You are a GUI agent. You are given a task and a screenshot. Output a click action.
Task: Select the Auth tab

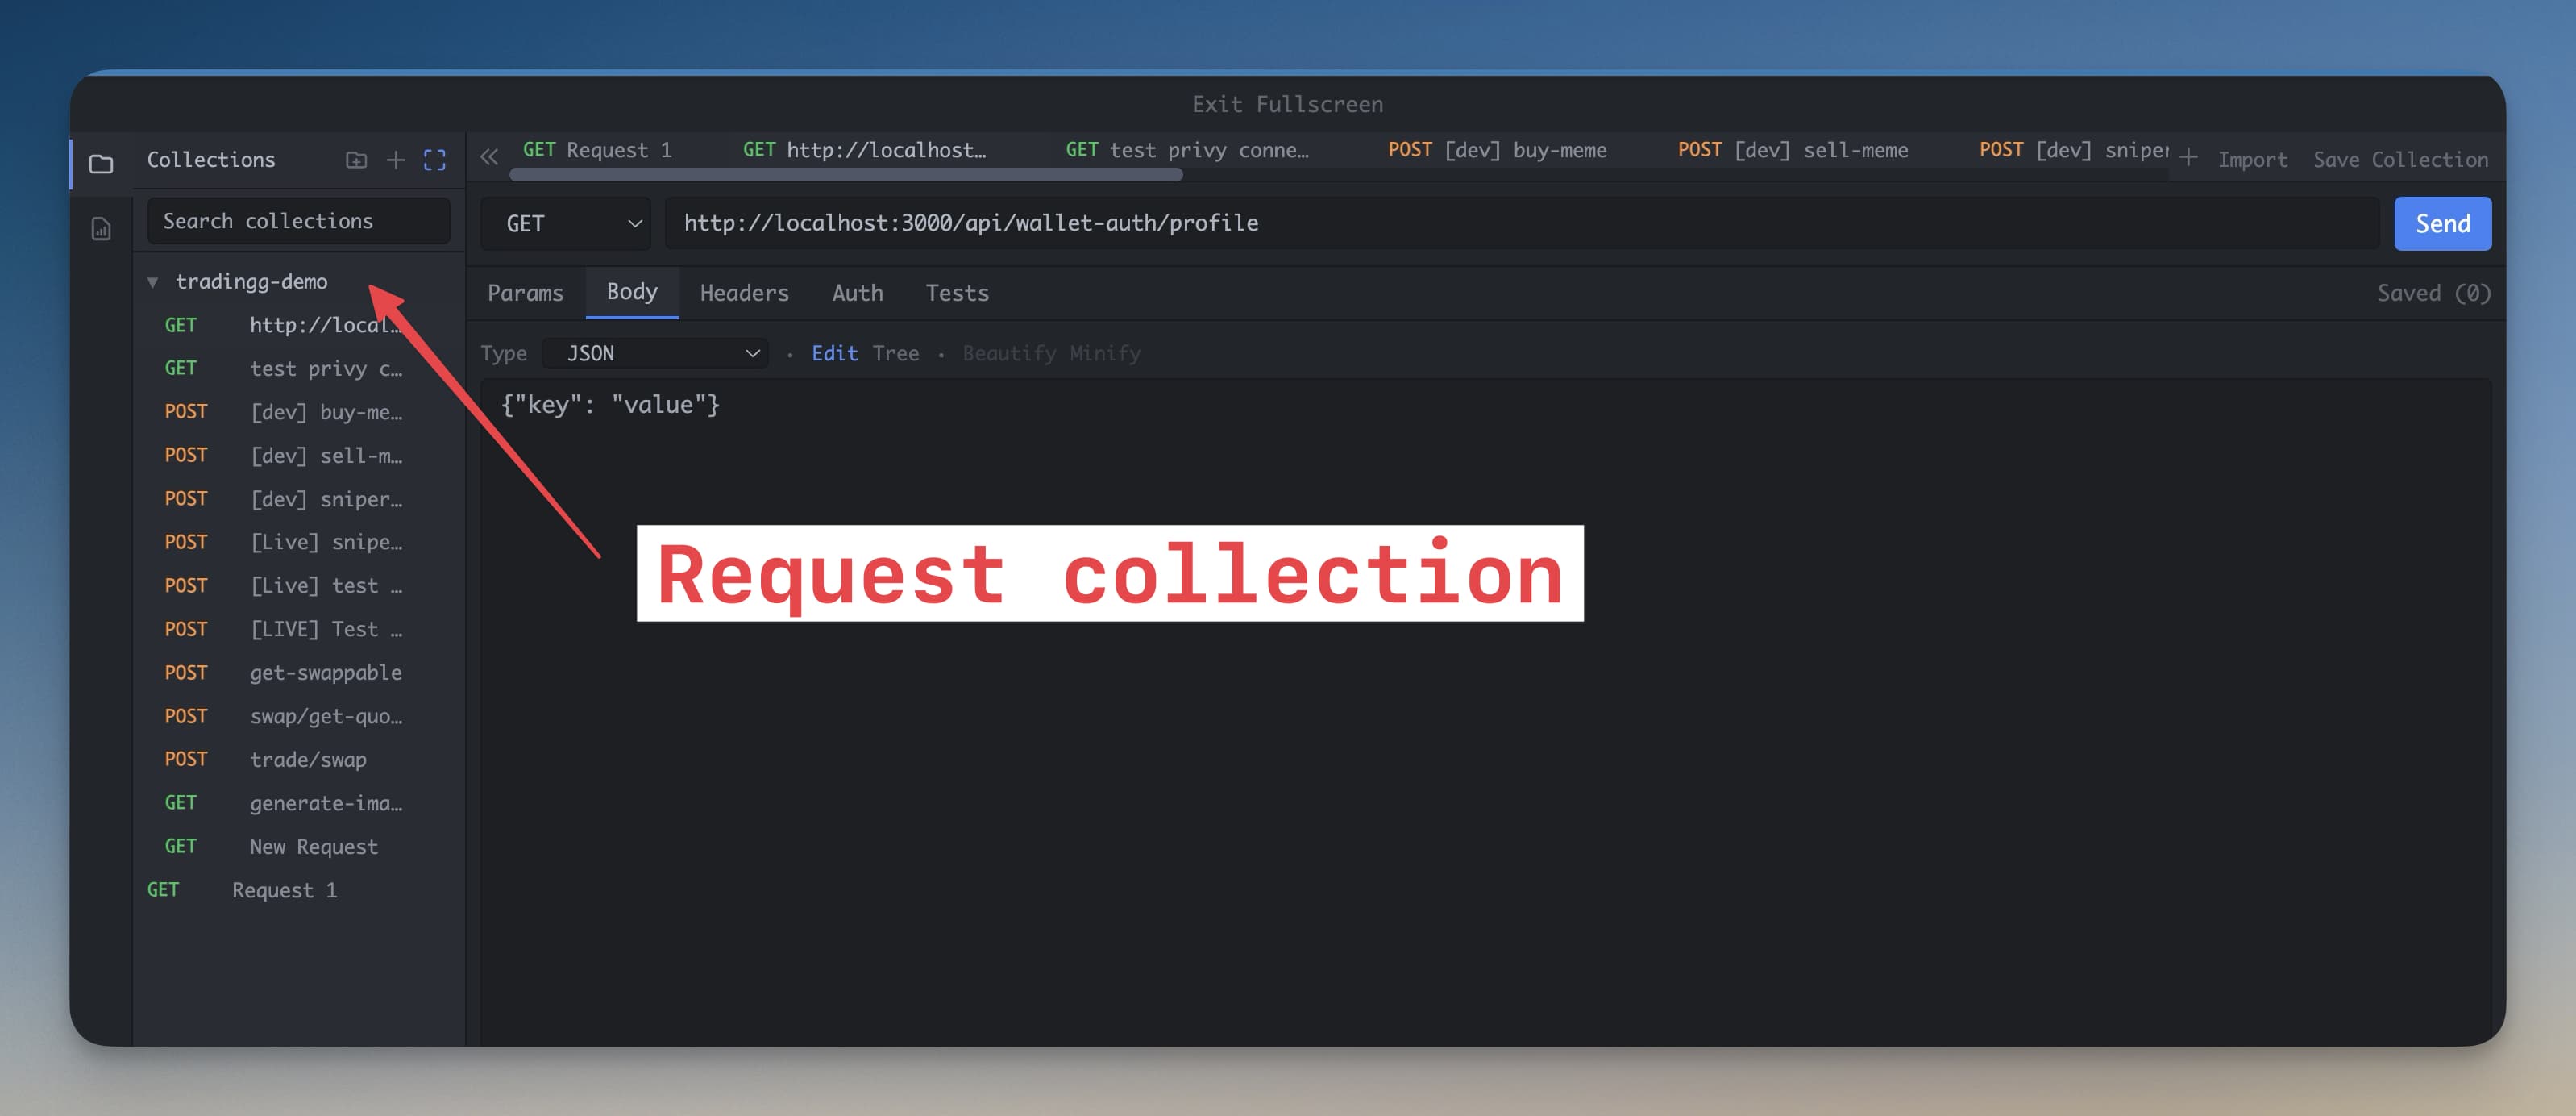(857, 293)
